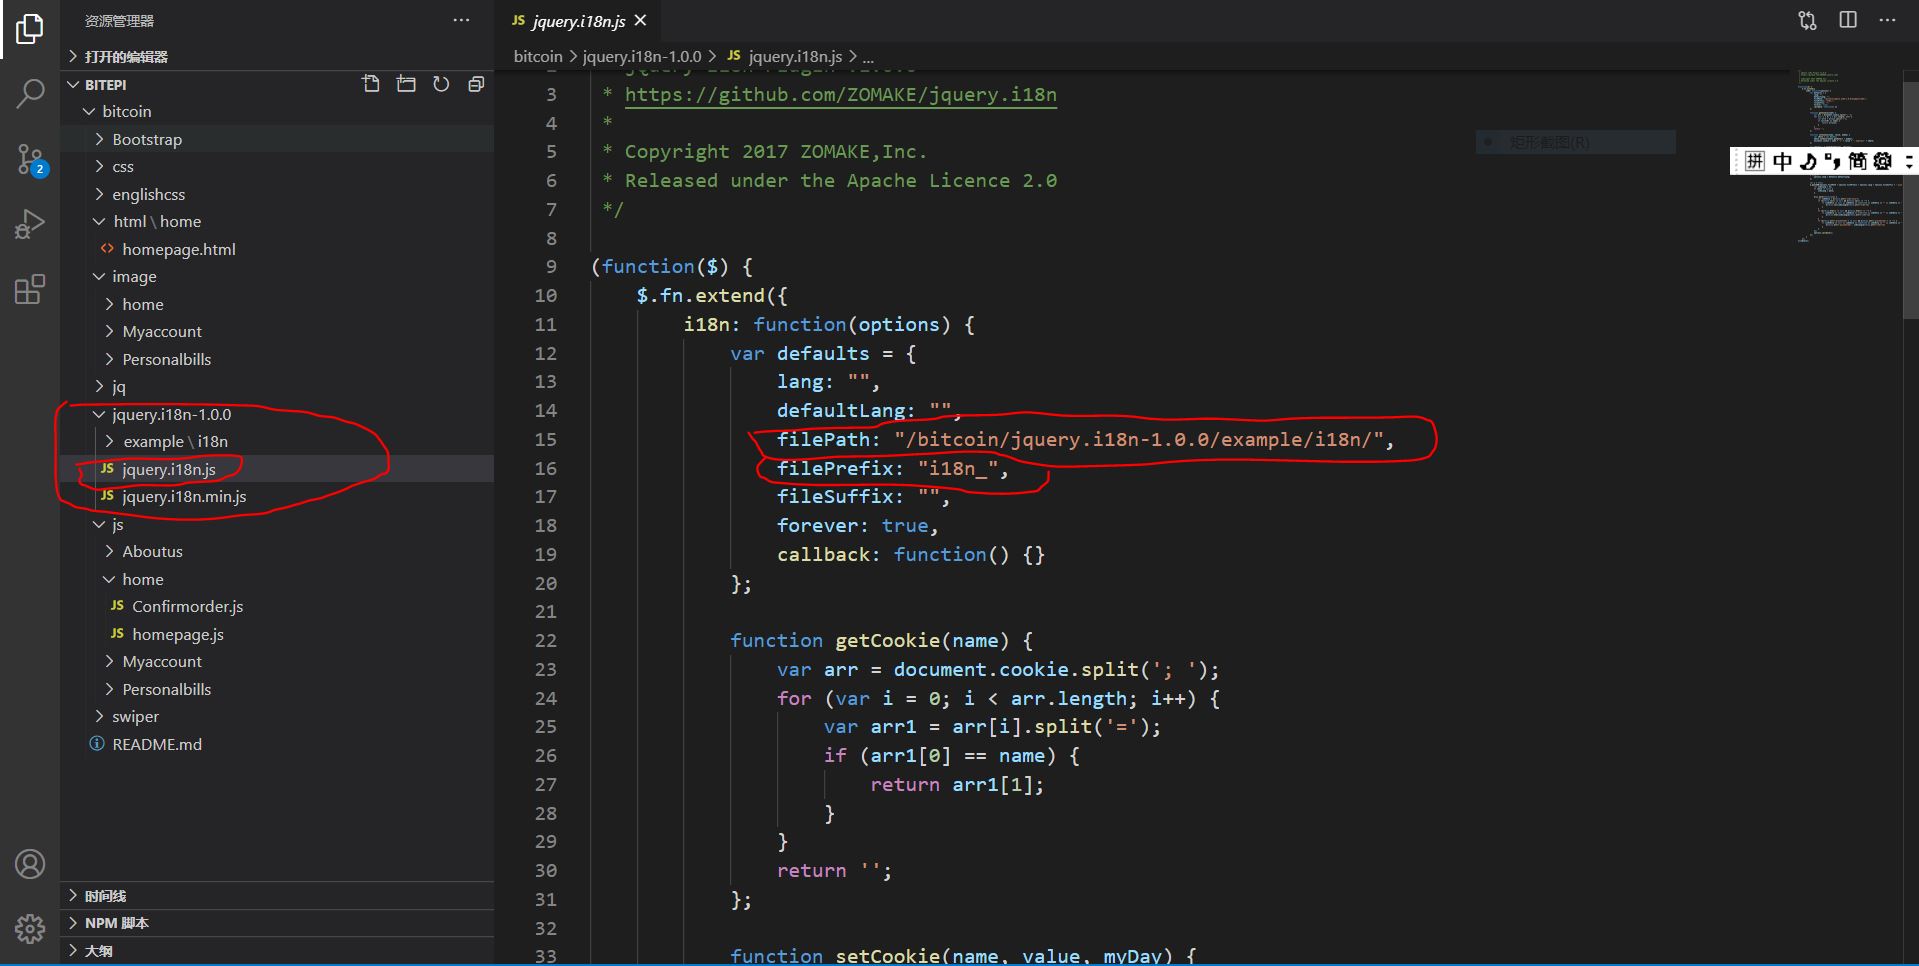Split the editor to the side
The image size is (1919, 966).
pyautogui.click(x=1847, y=19)
